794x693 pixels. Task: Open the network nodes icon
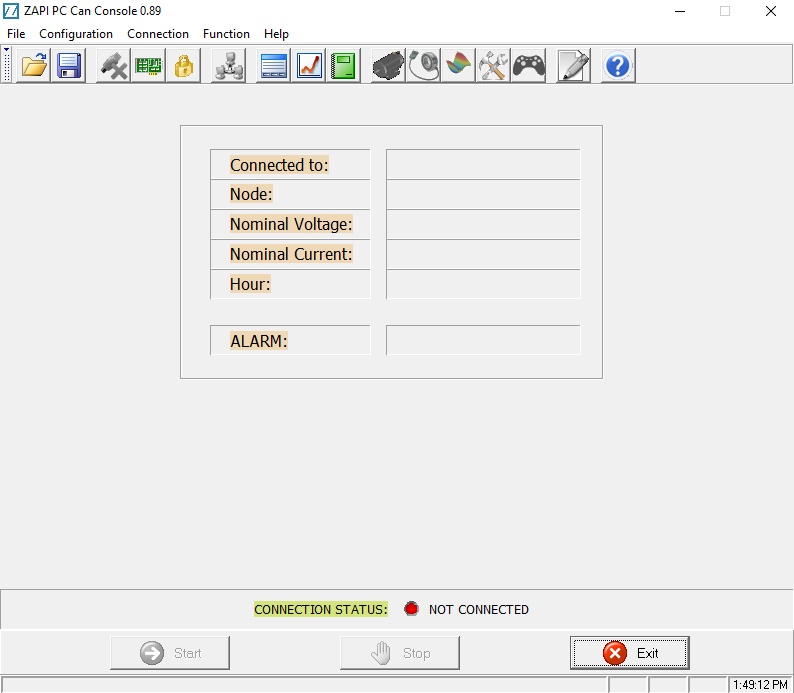click(x=228, y=65)
